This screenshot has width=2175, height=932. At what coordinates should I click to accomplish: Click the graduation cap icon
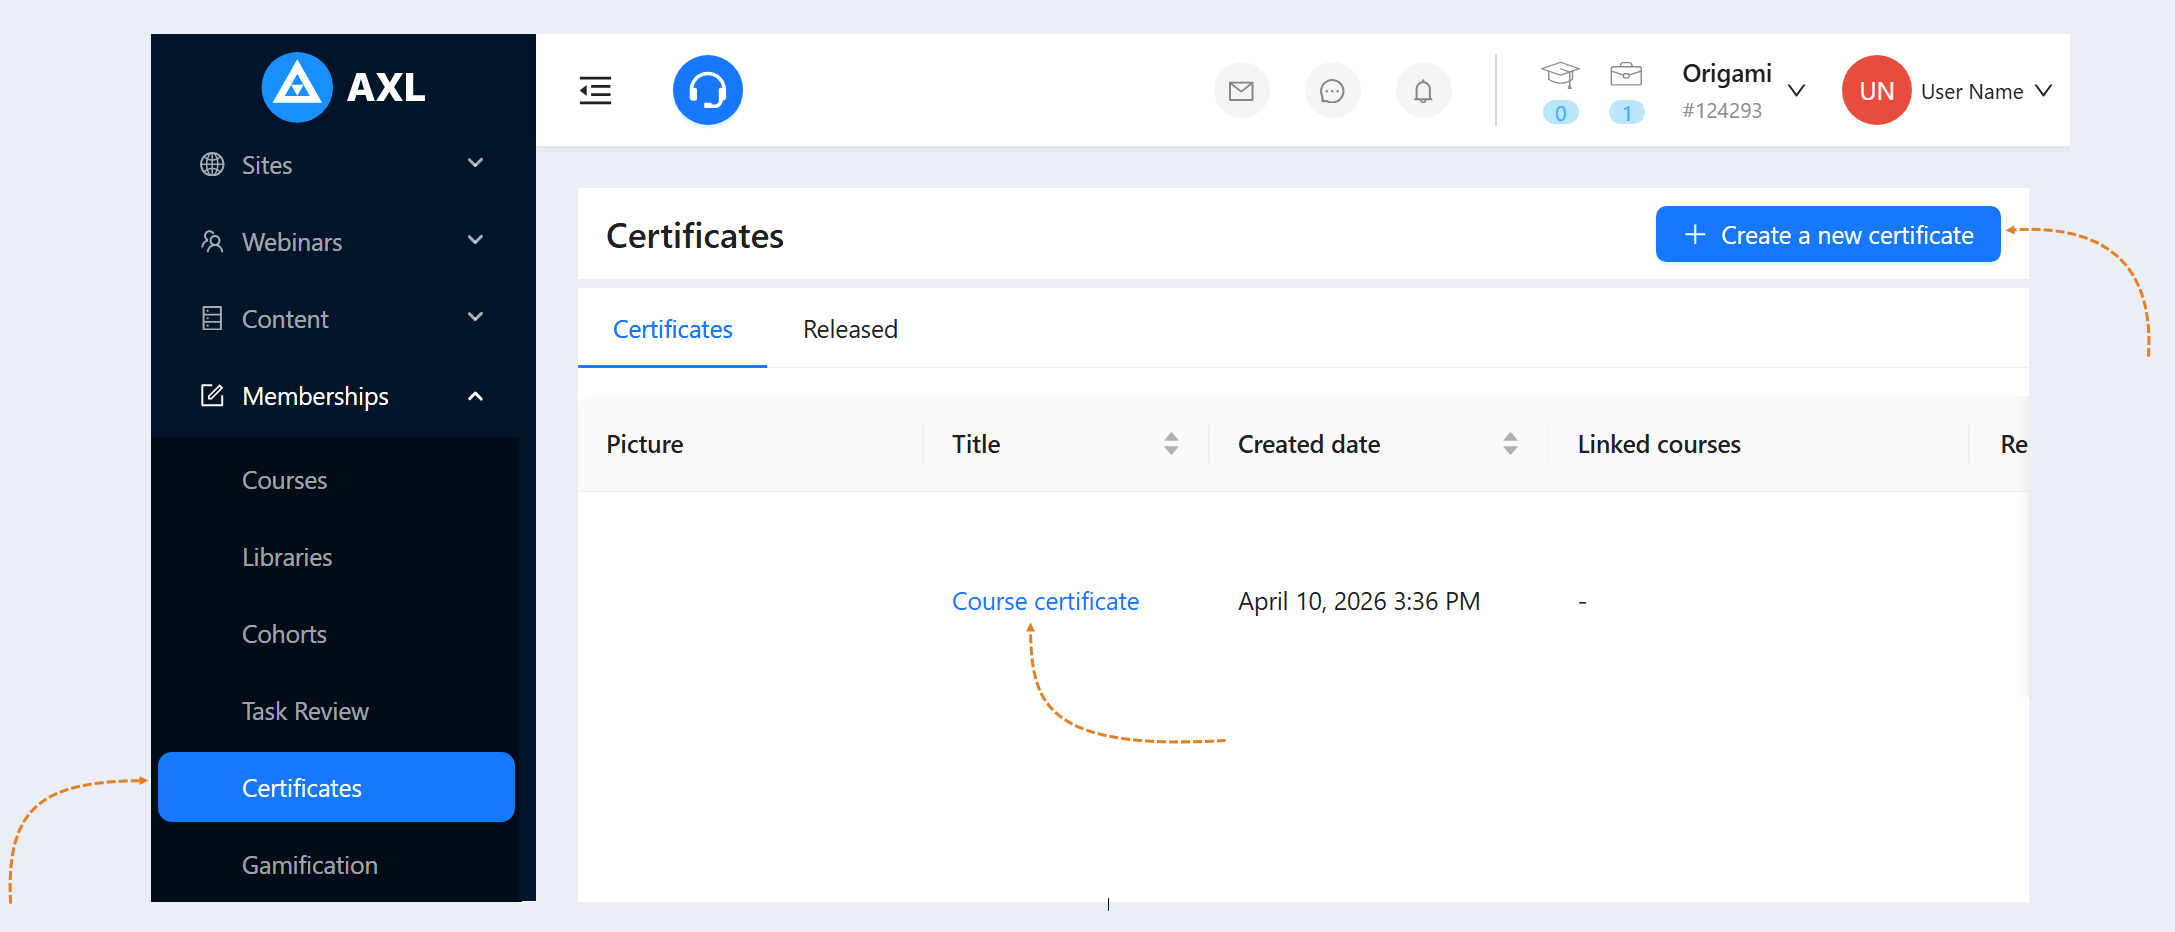pos(1560,74)
